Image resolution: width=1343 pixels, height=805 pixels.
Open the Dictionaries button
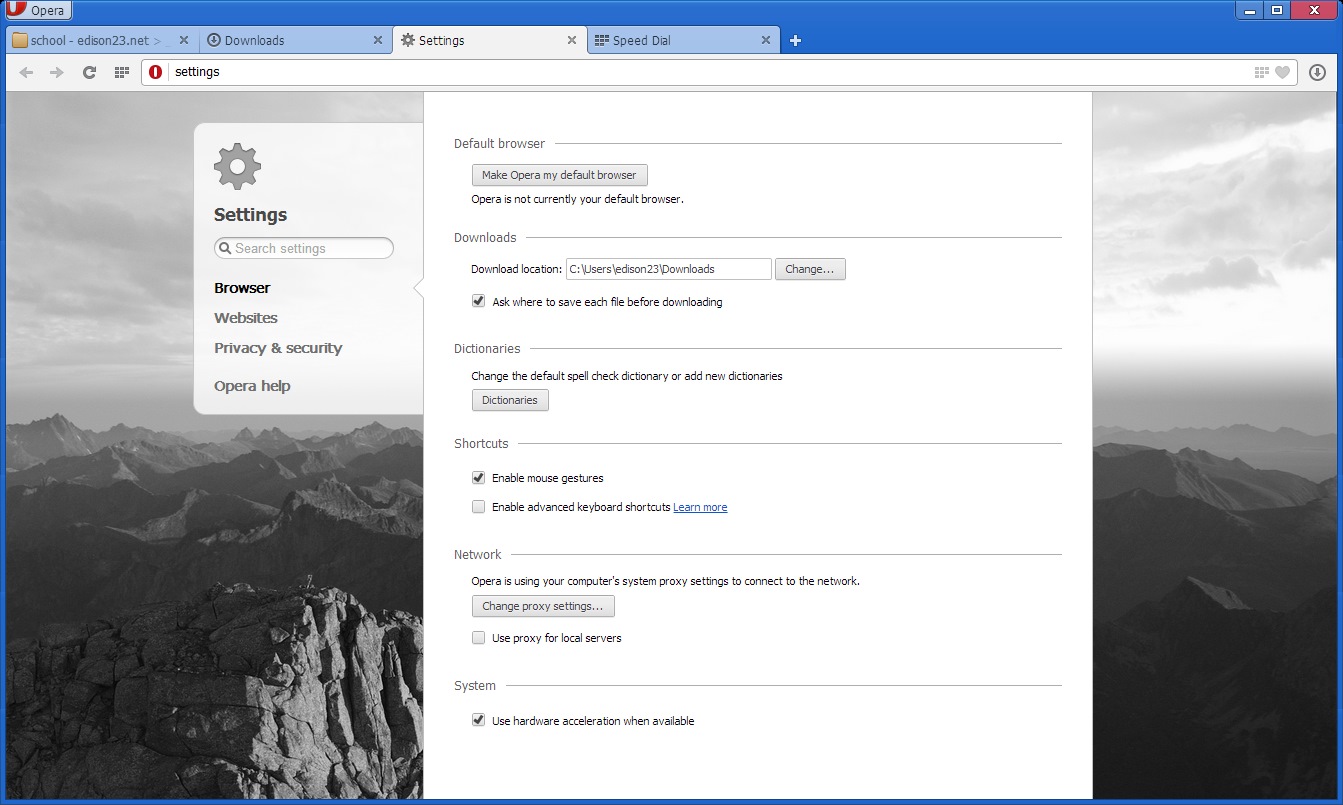(510, 400)
